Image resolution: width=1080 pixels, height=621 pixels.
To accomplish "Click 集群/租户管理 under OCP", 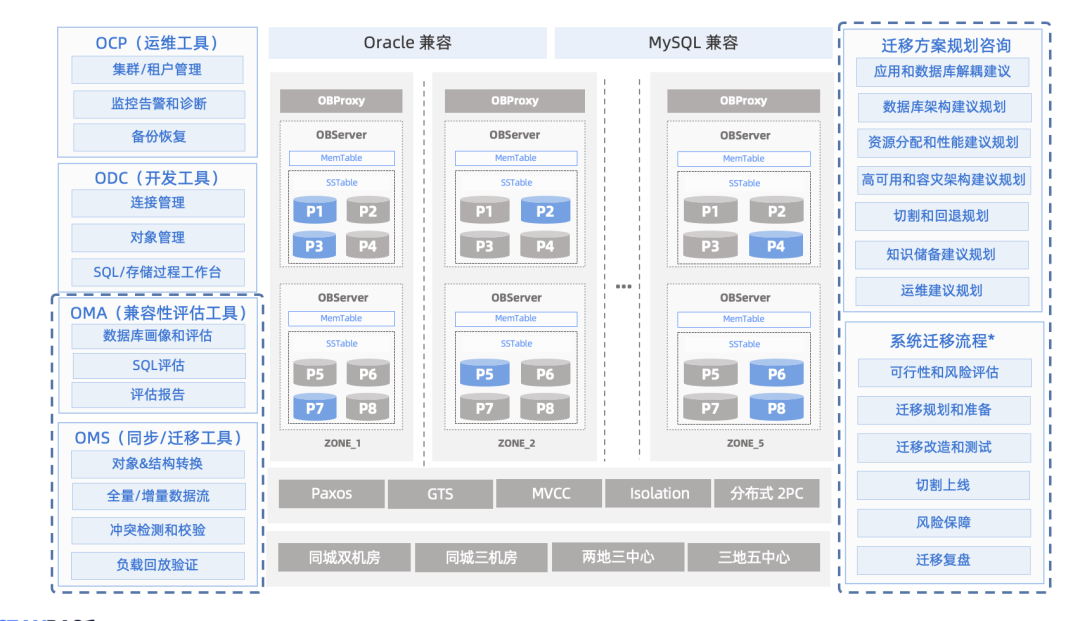I will [x=157, y=70].
